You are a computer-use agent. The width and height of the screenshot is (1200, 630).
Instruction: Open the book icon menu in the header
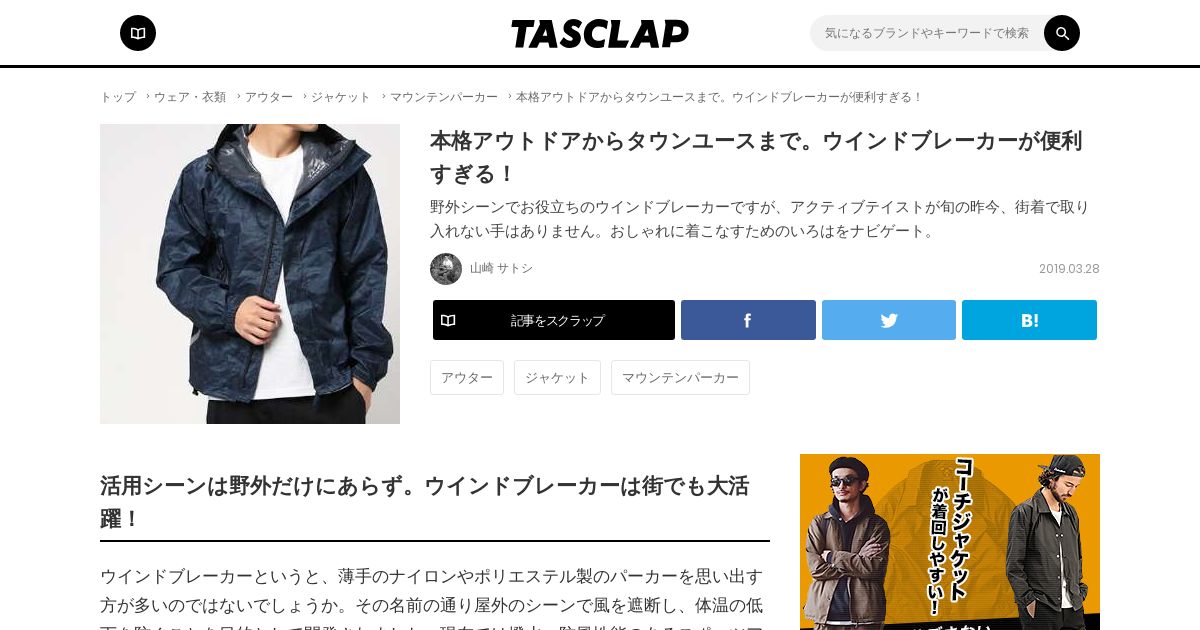click(138, 33)
